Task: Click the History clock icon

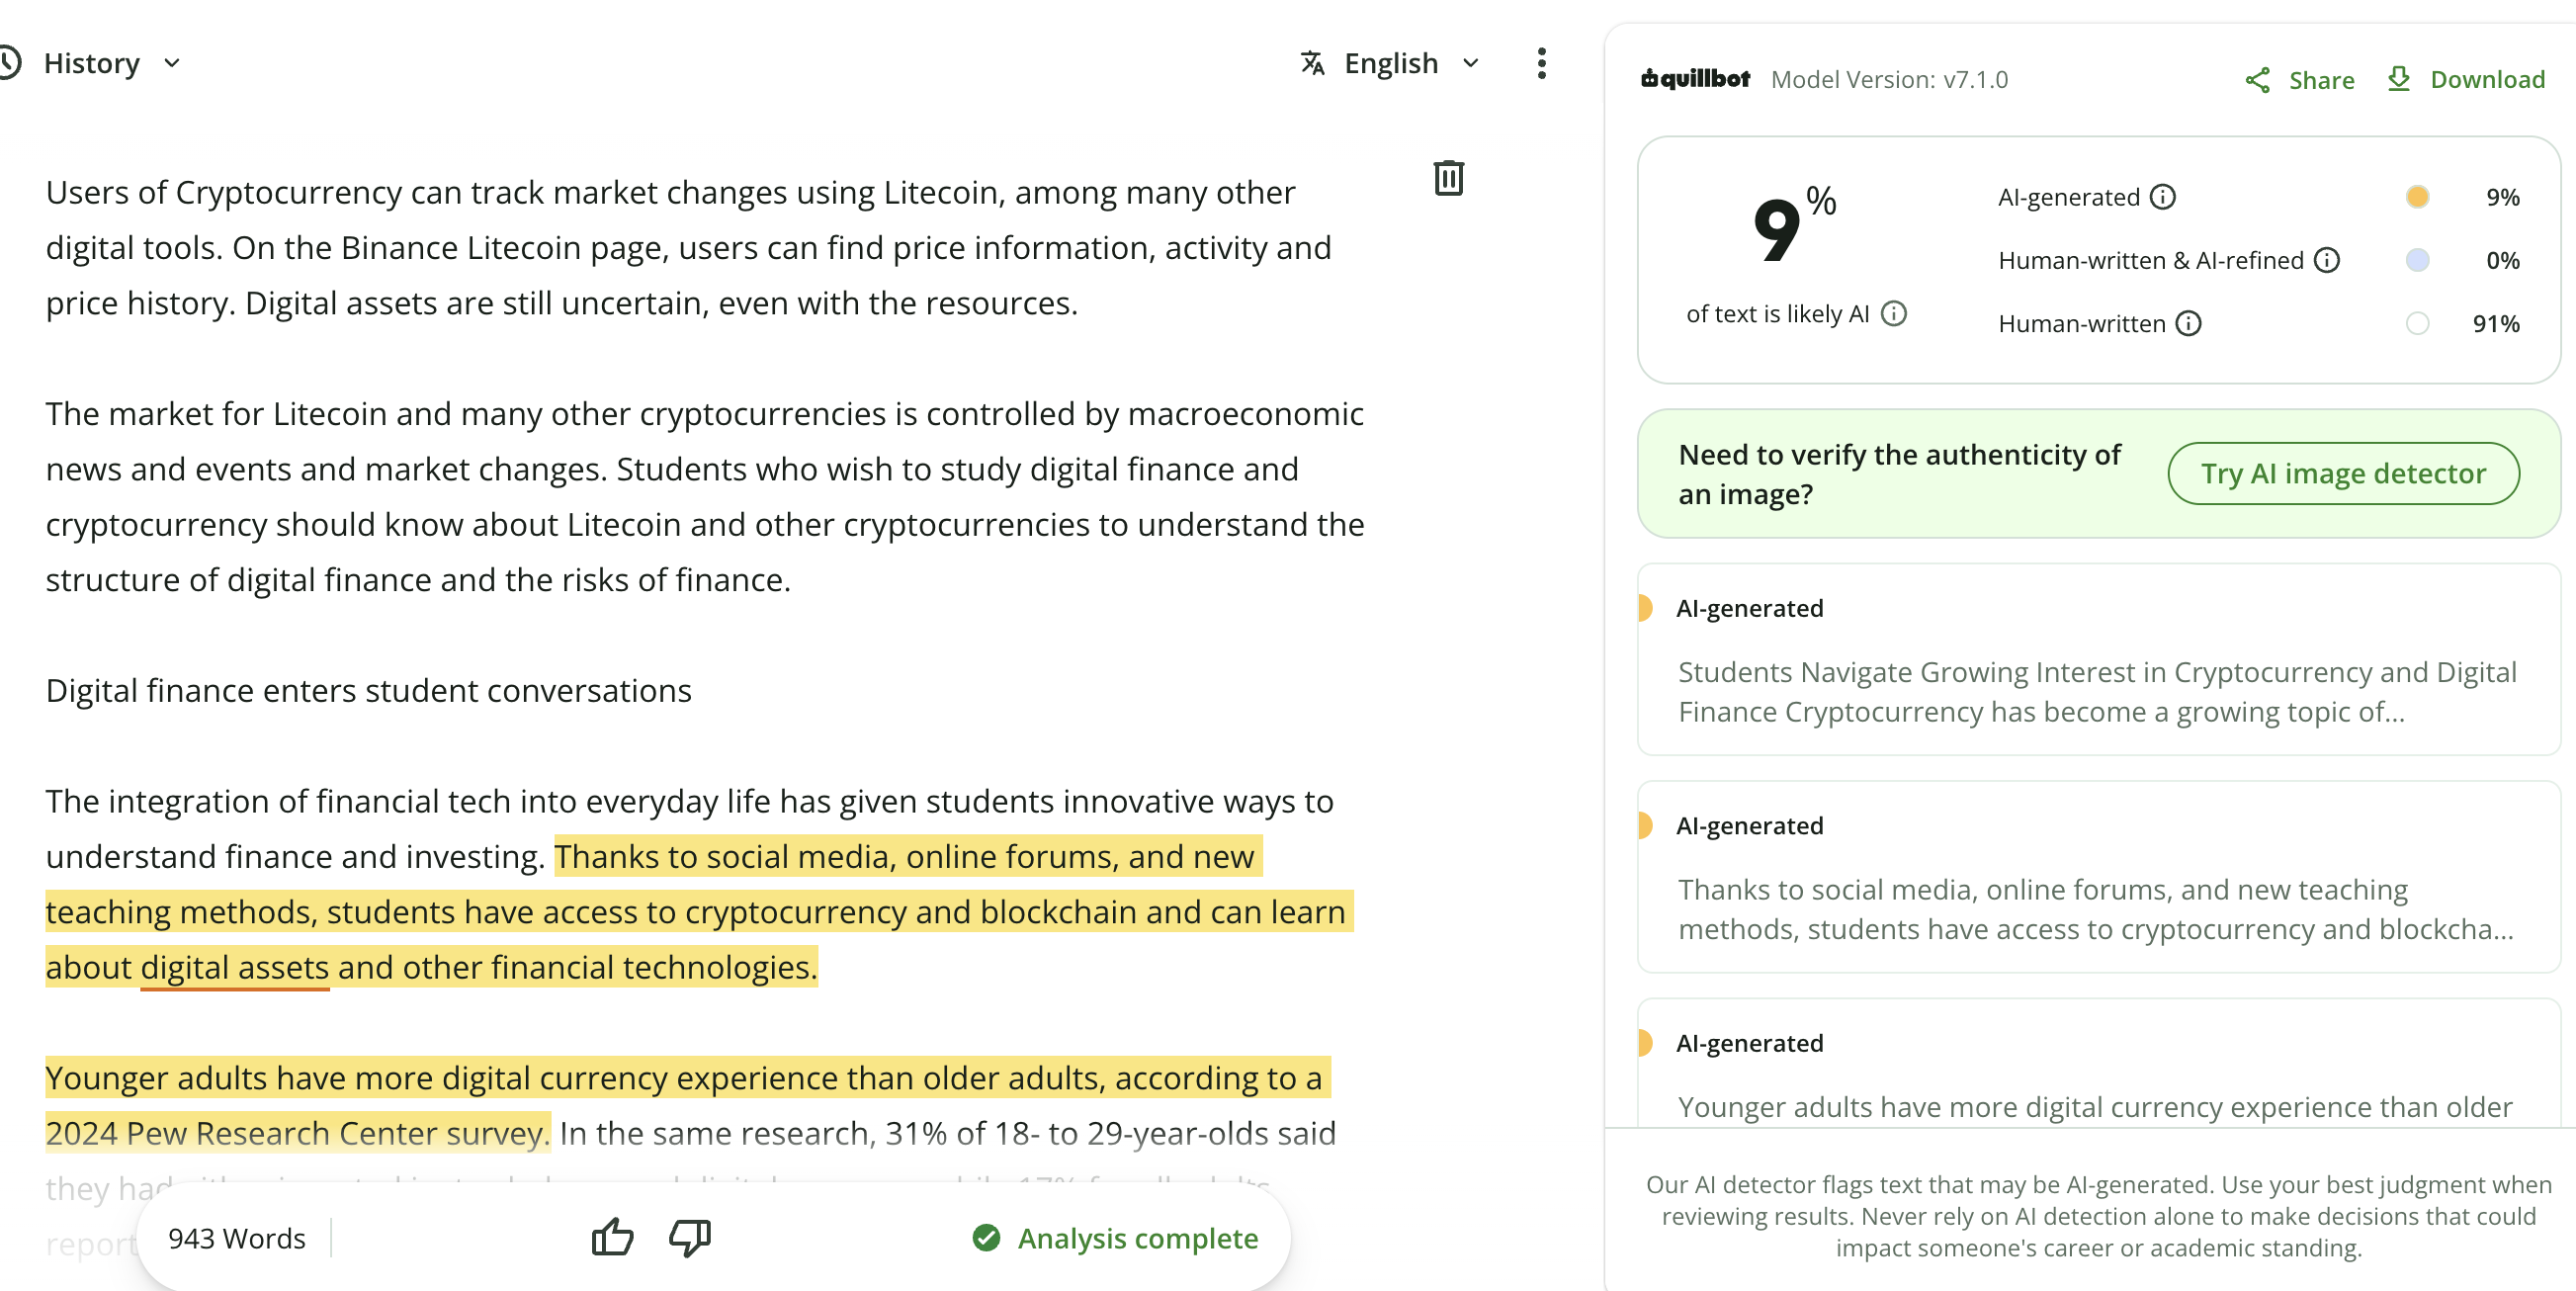Action: 9,63
